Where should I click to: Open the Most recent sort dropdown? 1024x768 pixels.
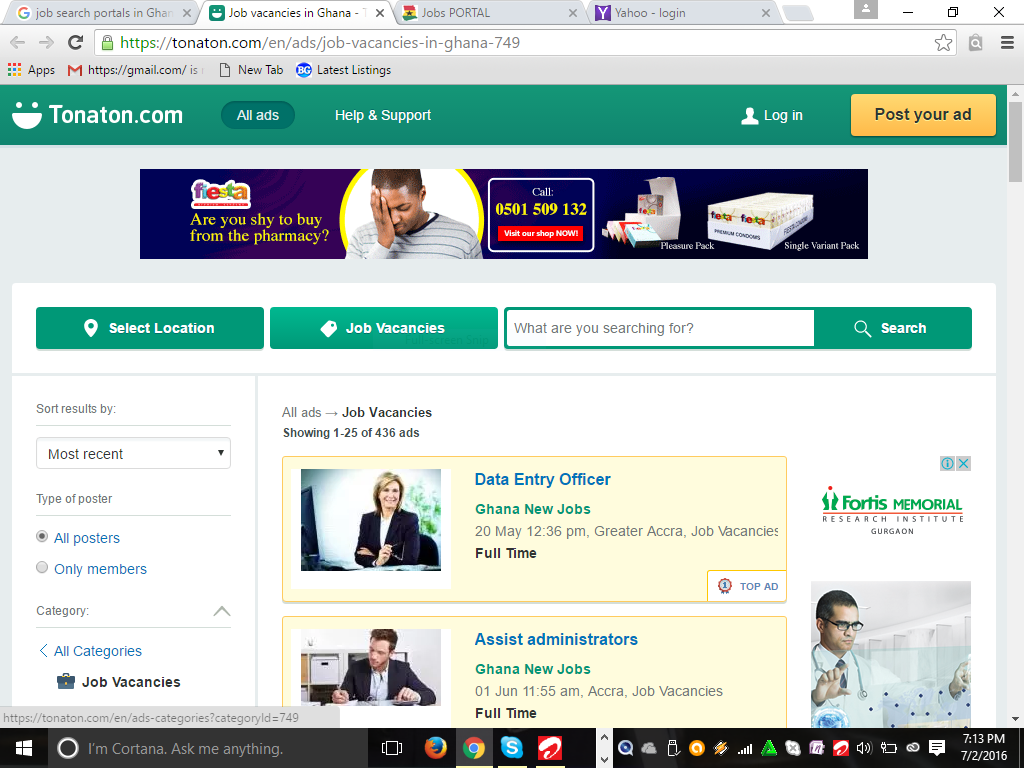133,453
